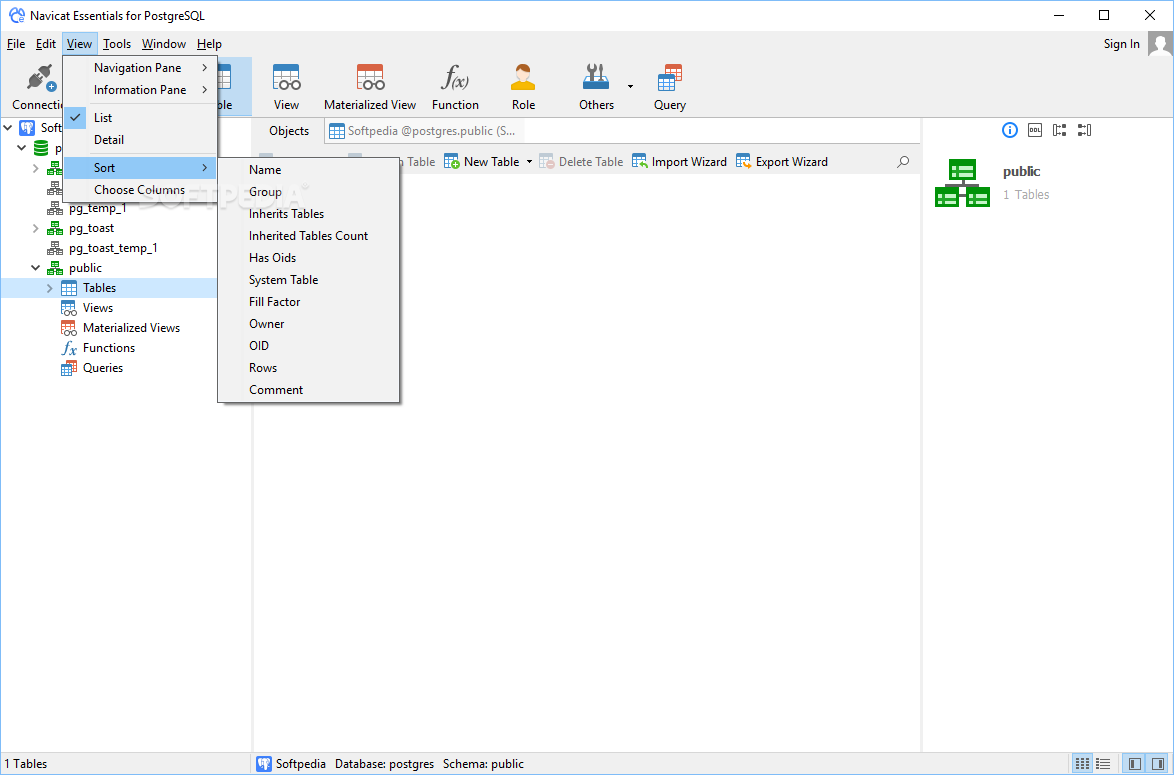The height and width of the screenshot is (775, 1174).
Task: Open the Function toolbar button
Action: (x=454, y=87)
